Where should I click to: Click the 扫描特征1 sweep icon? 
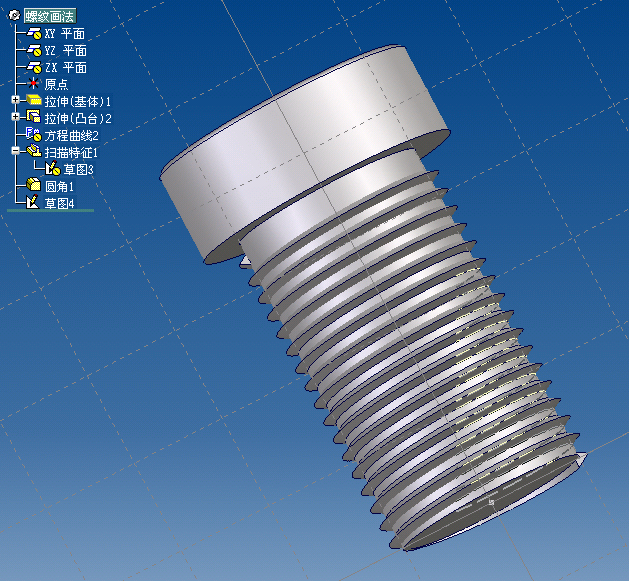coord(34,151)
